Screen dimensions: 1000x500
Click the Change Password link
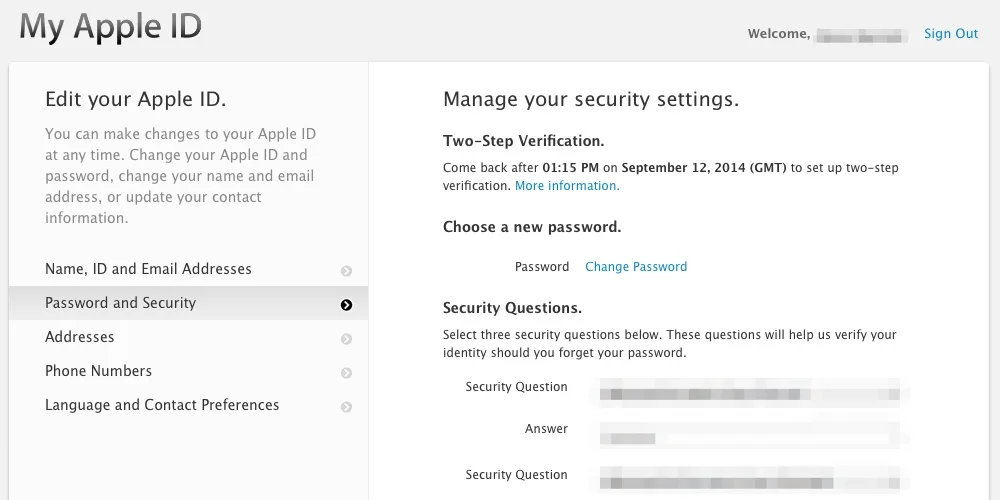[x=636, y=267]
